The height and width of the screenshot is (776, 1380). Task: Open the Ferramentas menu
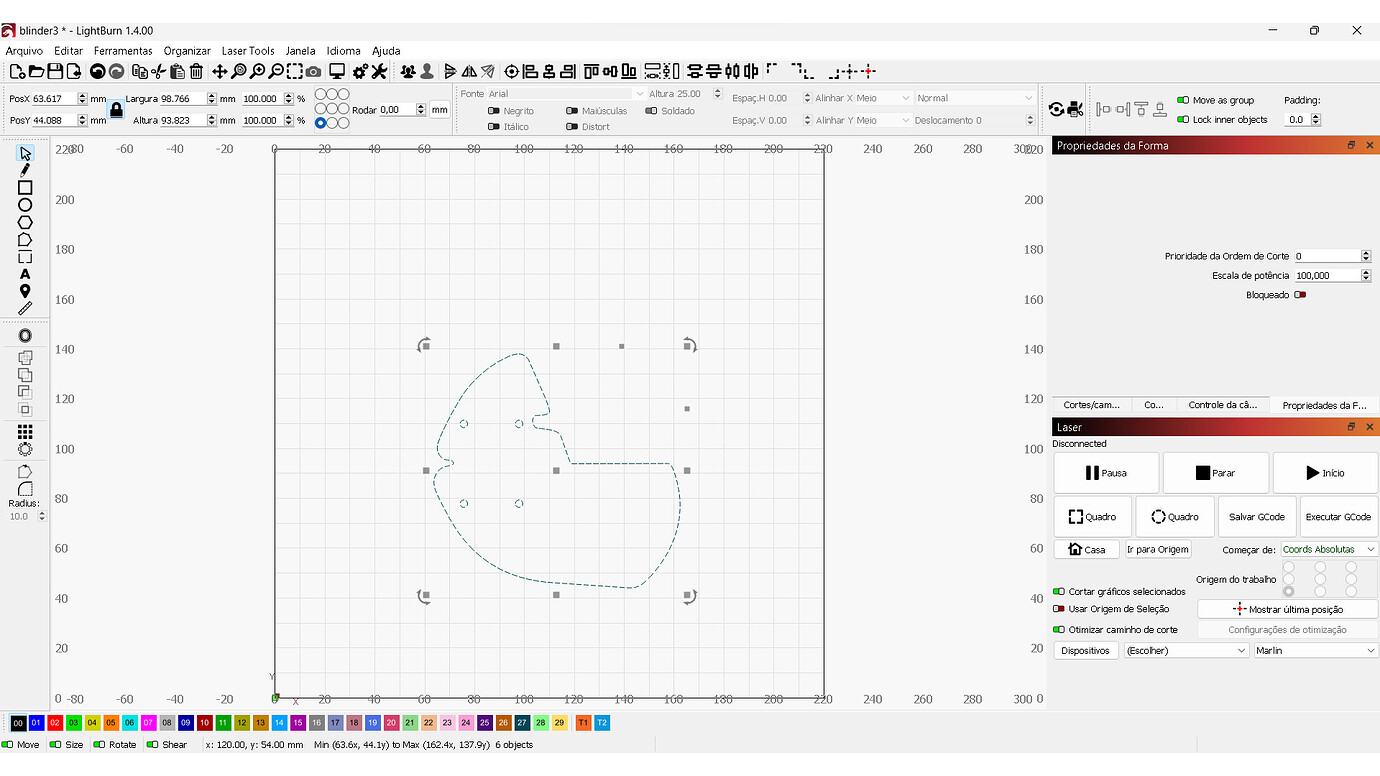click(123, 51)
